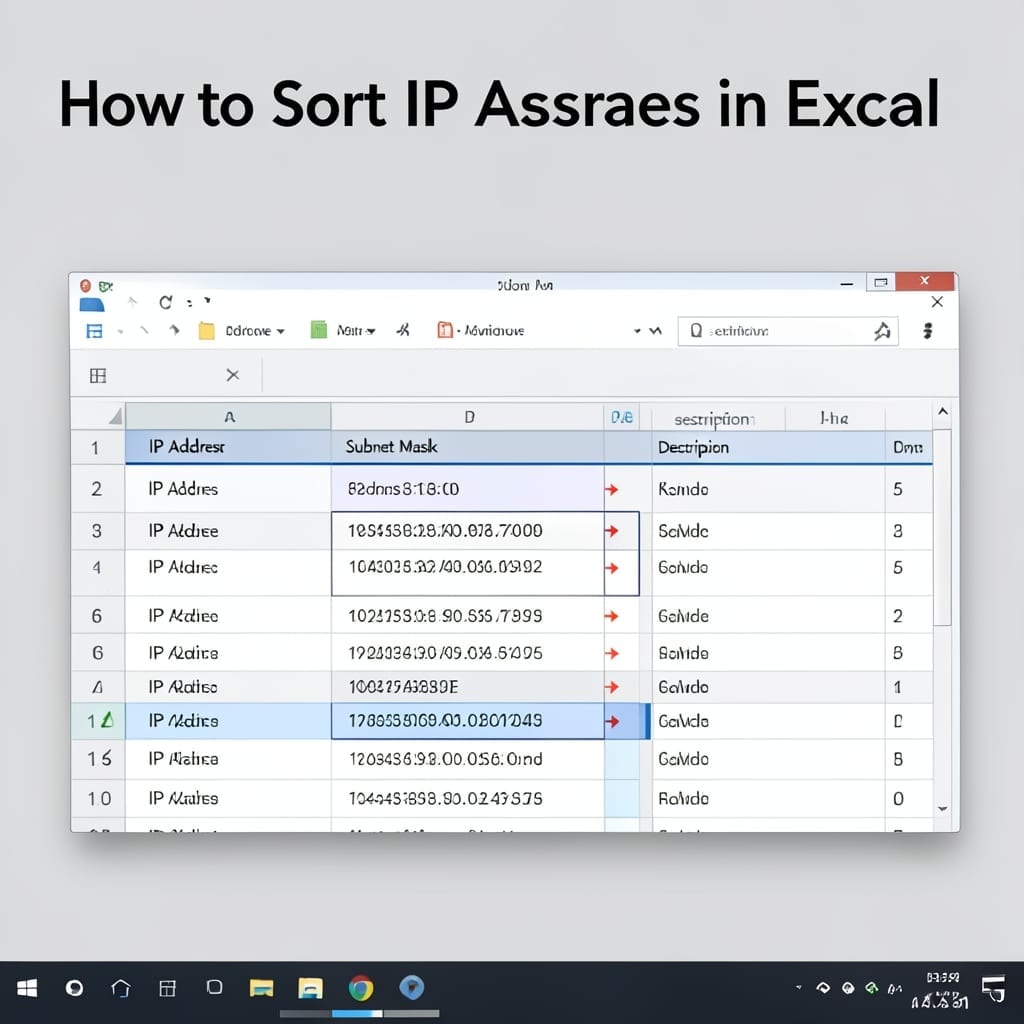The width and height of the screenshot is (1024, 1024).
Task: Open Chrome from the taskbar
Action: (x=361, y=988)
